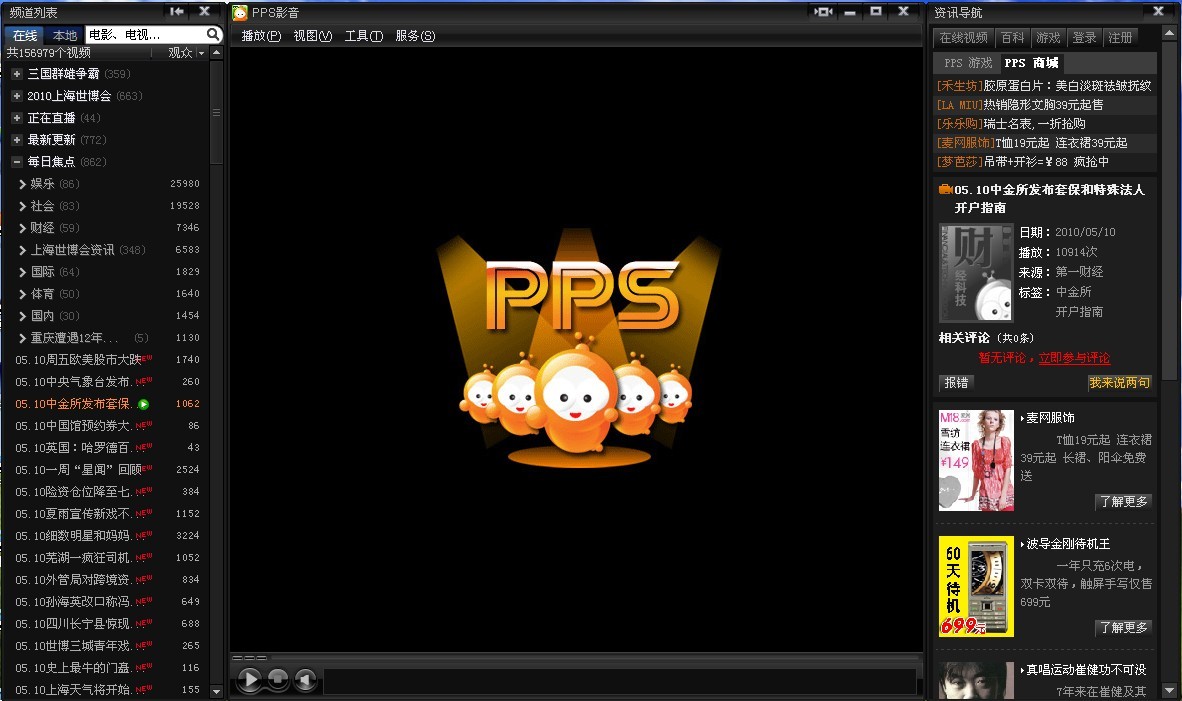This screenshot has width=1182, height=701.
Task: Open the 注册 tab
Action: click(x=1120, y=38)
